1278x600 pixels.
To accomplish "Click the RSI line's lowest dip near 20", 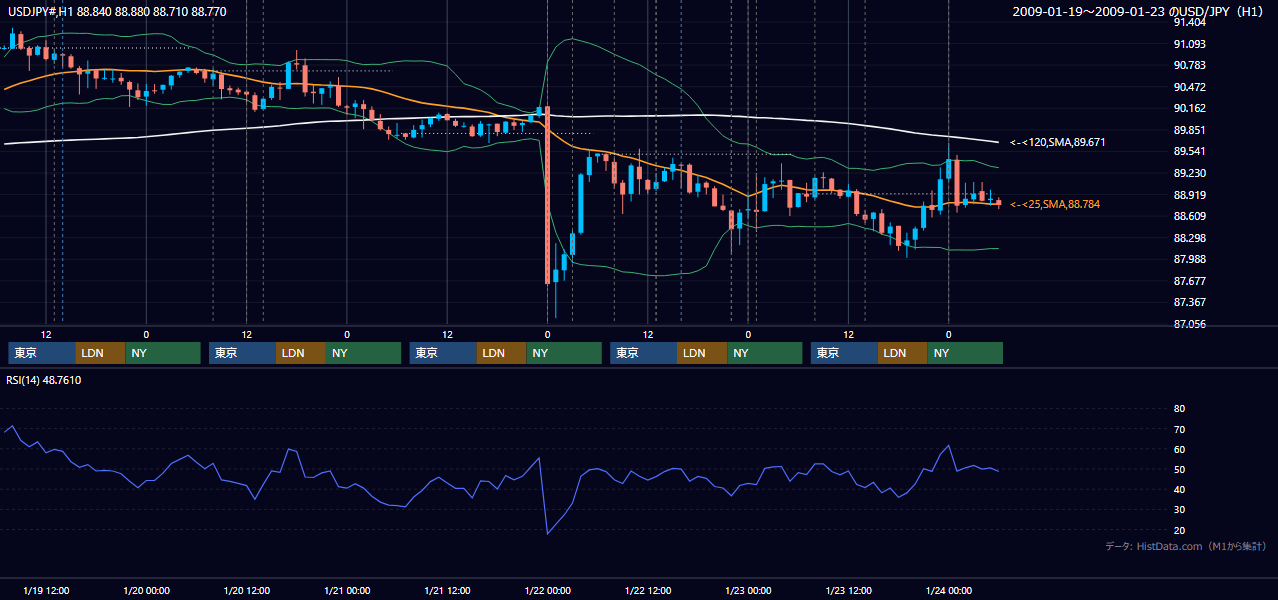I will [547, 533].
